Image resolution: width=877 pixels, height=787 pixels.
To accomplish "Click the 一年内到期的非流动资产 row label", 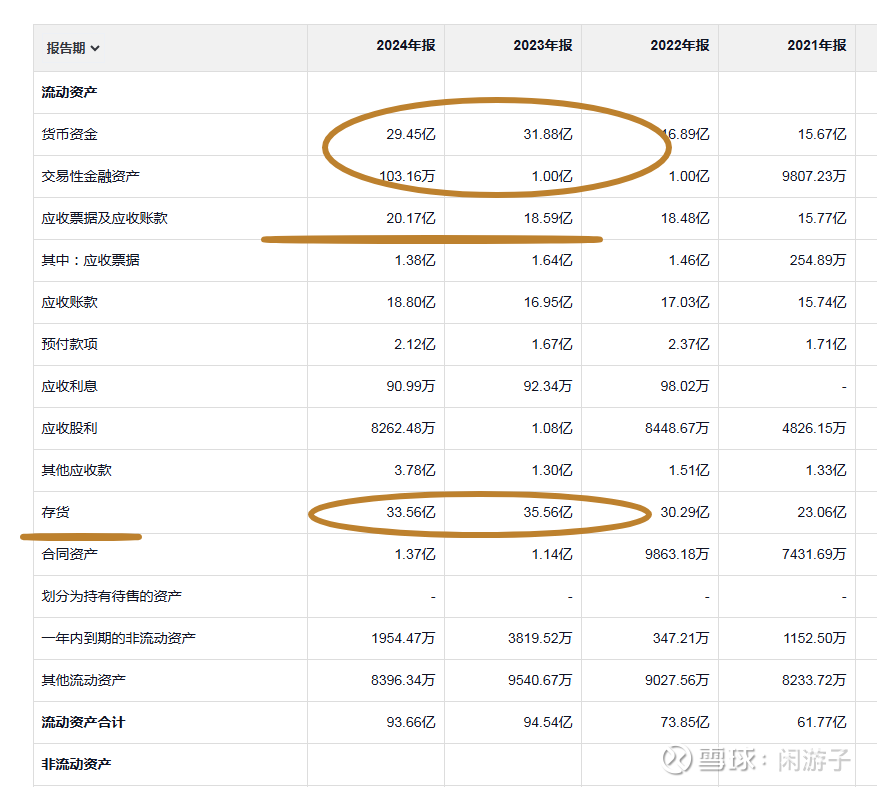I will tap(119, 638).
